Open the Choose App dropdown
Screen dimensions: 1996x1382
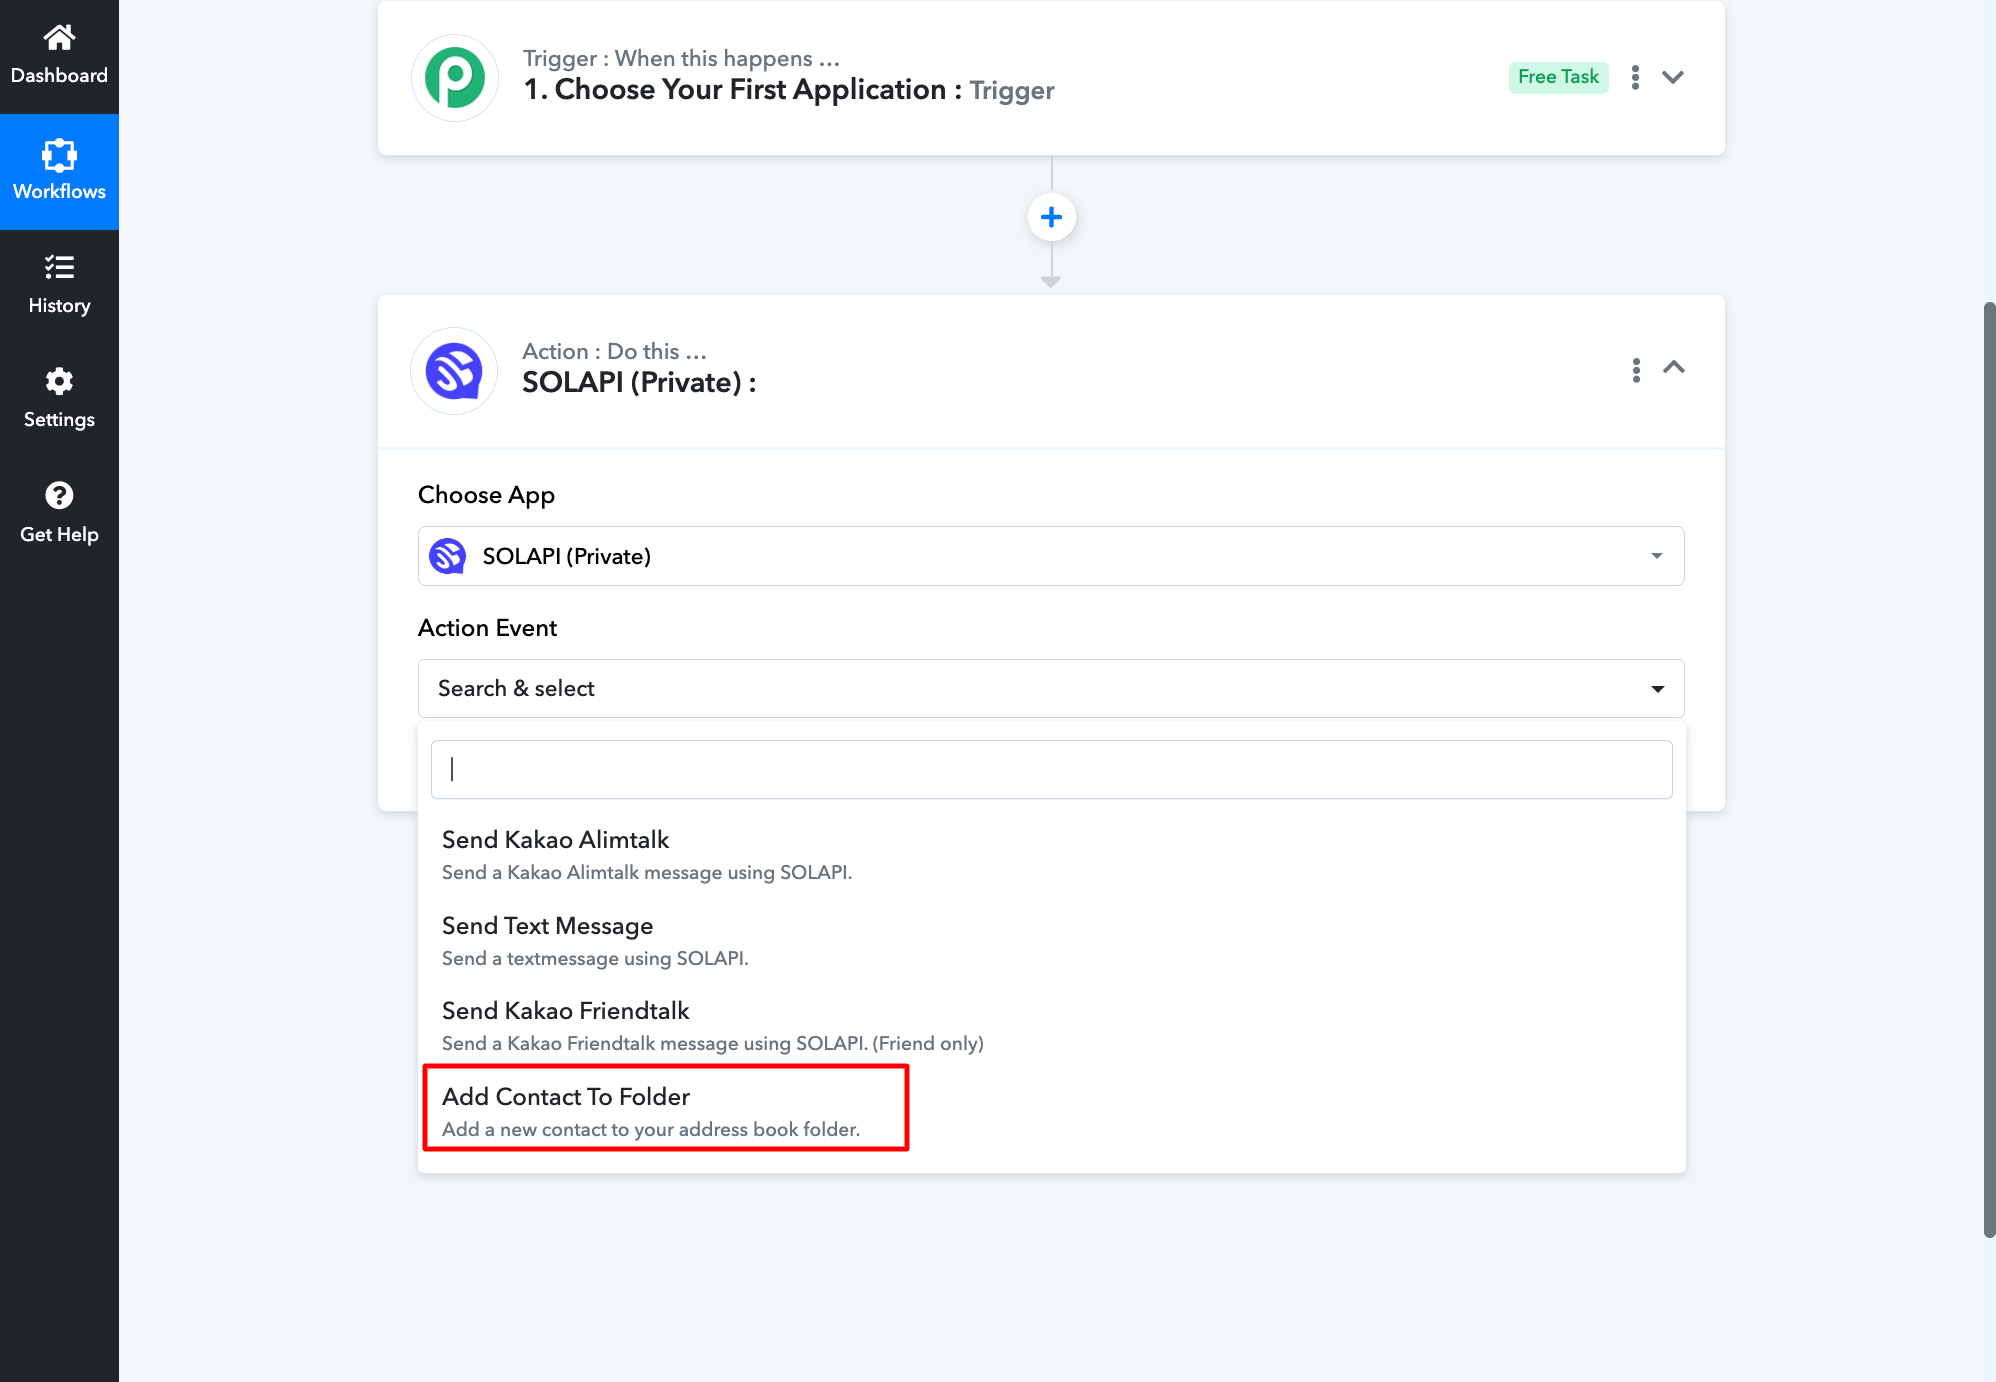[1051, 556]
